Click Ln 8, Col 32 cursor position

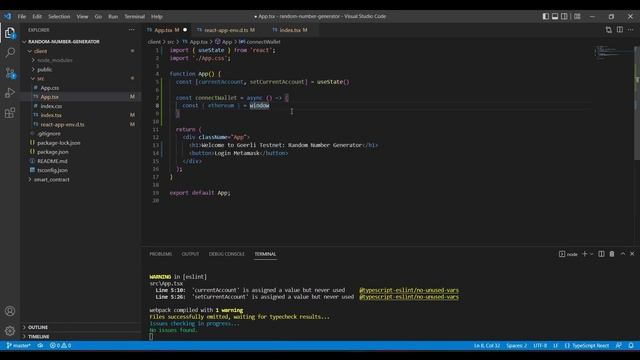487,345
